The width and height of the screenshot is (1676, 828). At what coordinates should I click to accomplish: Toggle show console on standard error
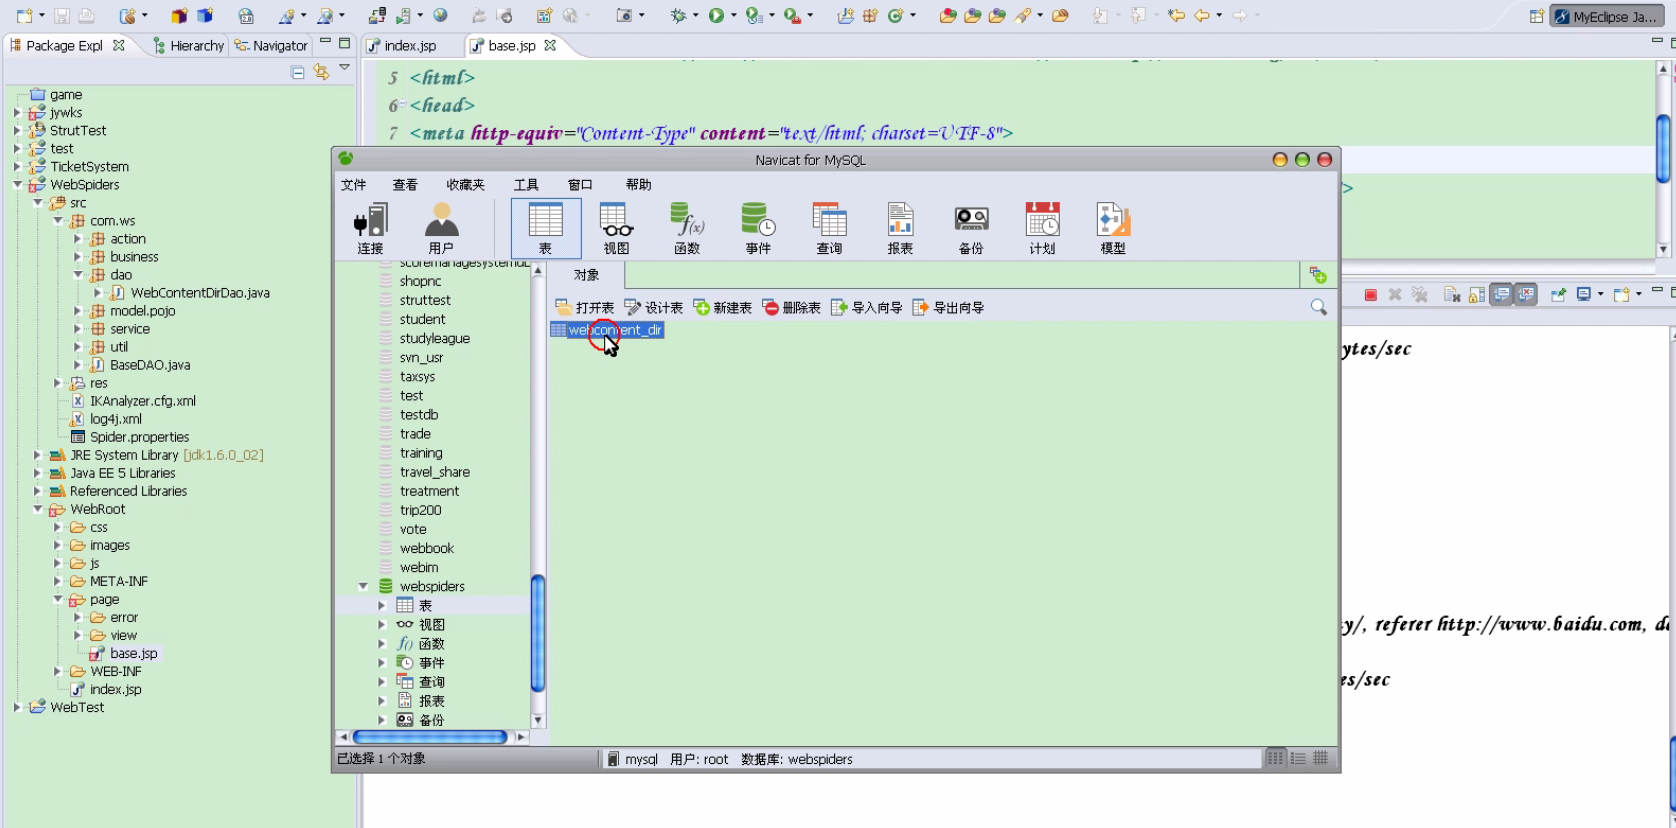pyautogui.click(x=1526, y=294)
